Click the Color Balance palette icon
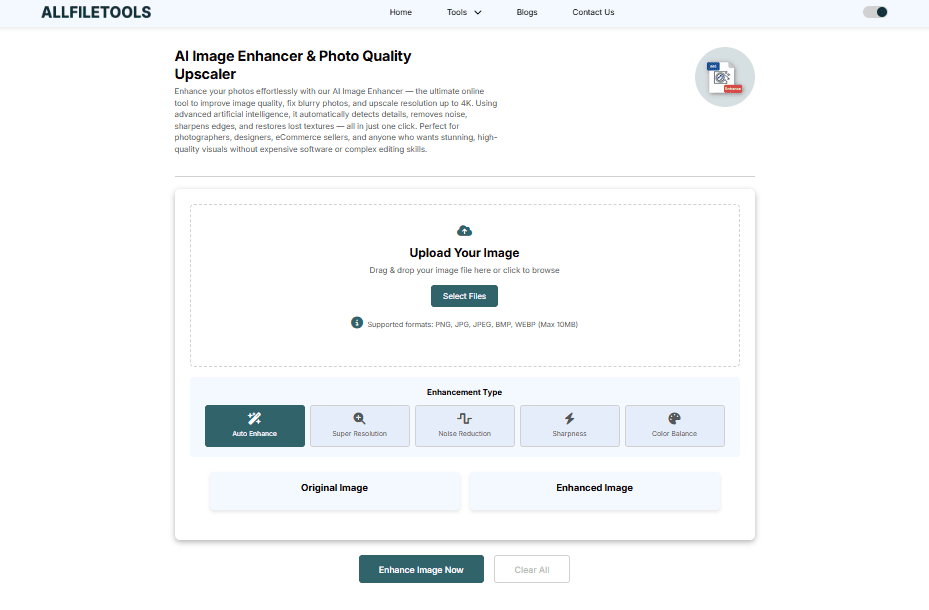The height and width of the screenshot is (610, 929). (x=674, y=419)
